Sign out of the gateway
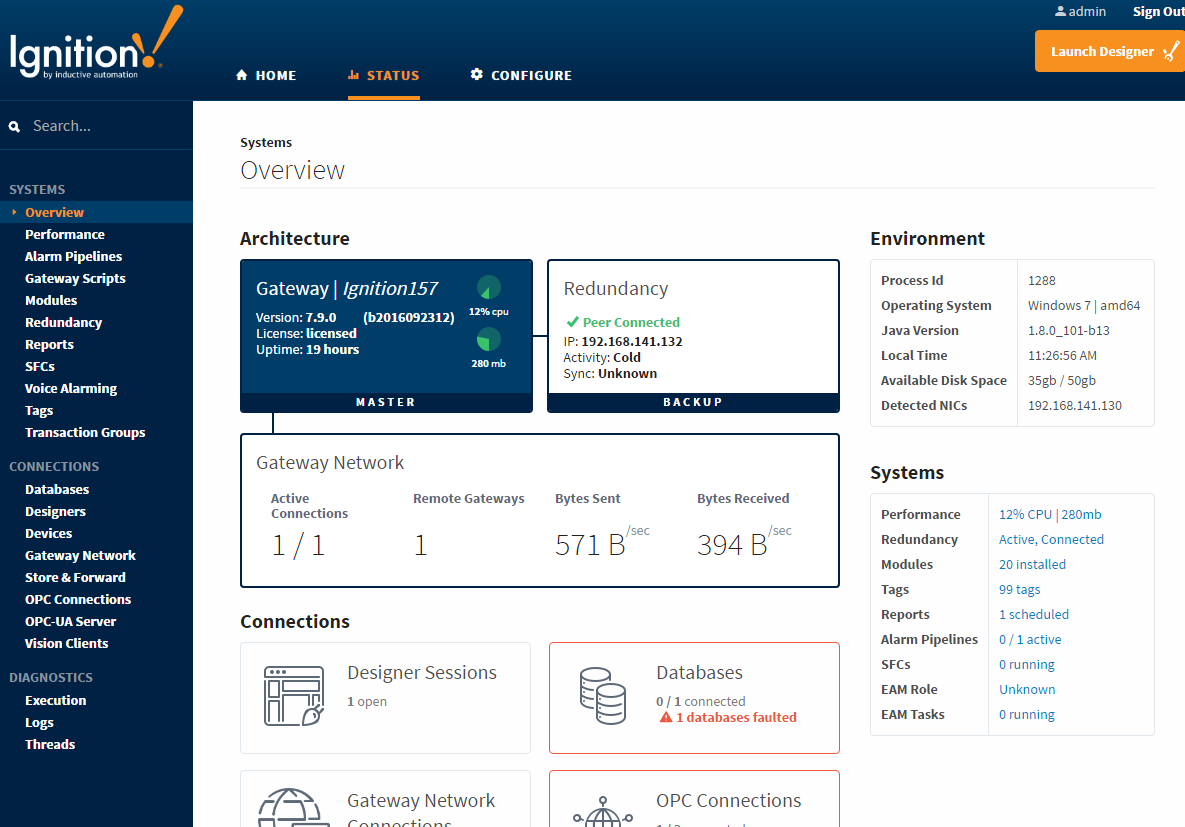This screenshot has width=1185, height=827. pos(1158,12)
